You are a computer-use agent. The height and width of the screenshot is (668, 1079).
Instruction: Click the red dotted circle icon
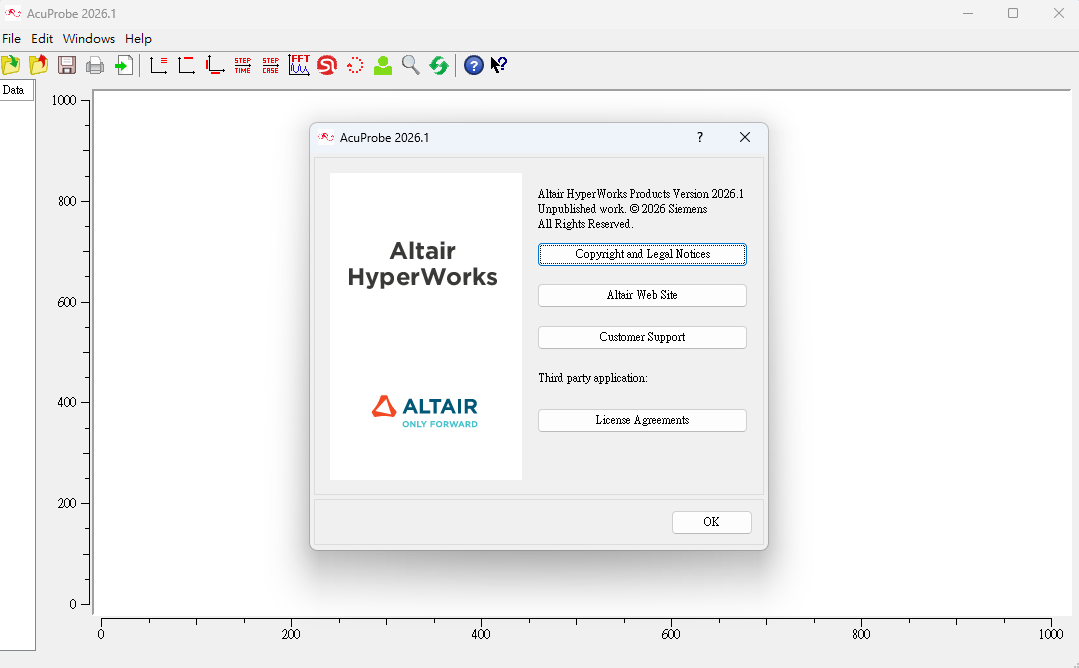pyautogui.click(x=355, y=65)
